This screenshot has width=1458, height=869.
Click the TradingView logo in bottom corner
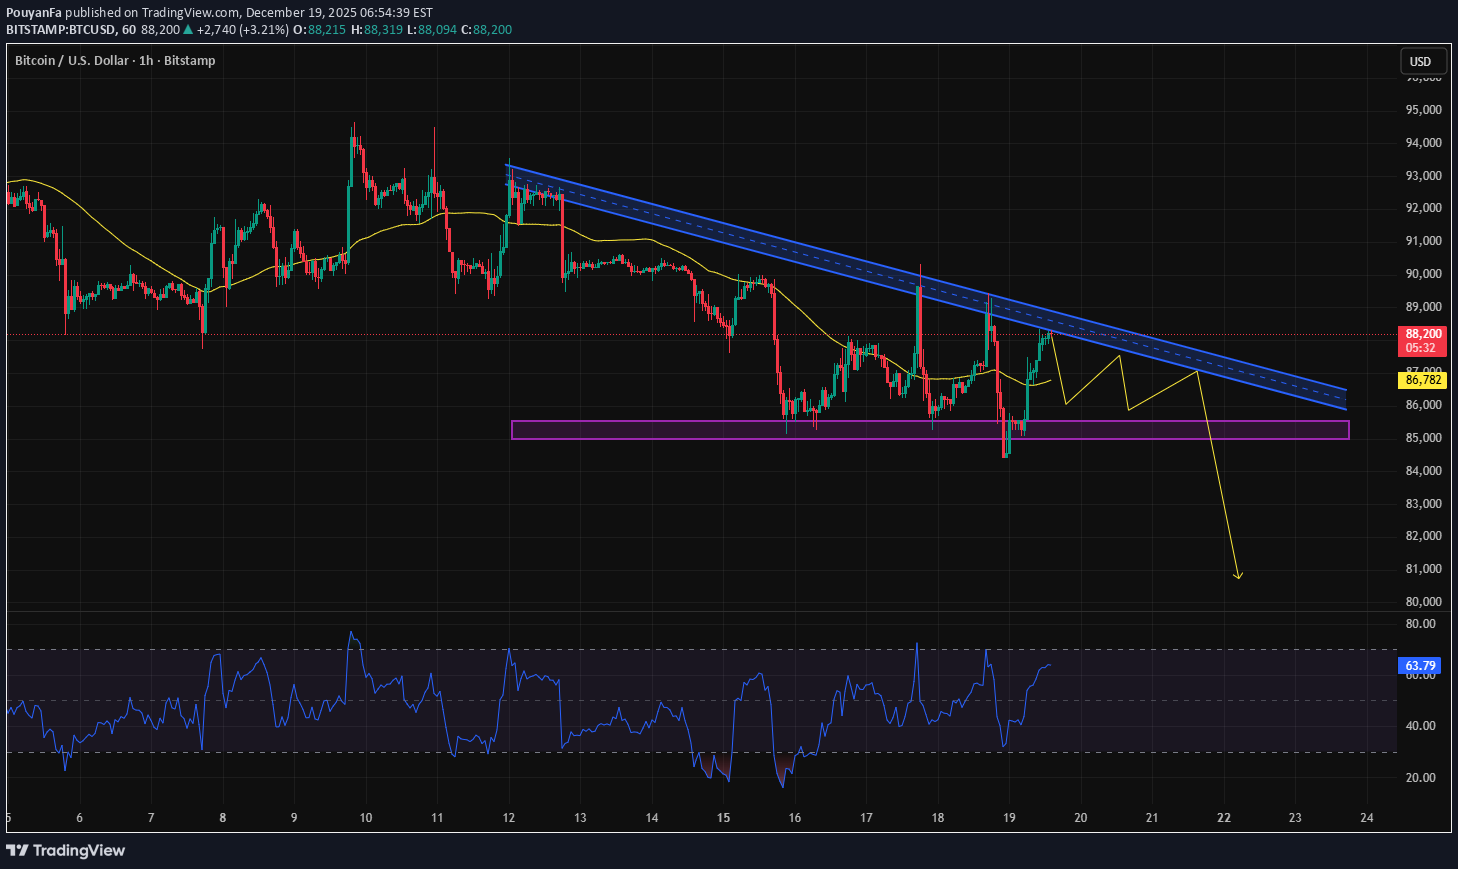[65, 850]
